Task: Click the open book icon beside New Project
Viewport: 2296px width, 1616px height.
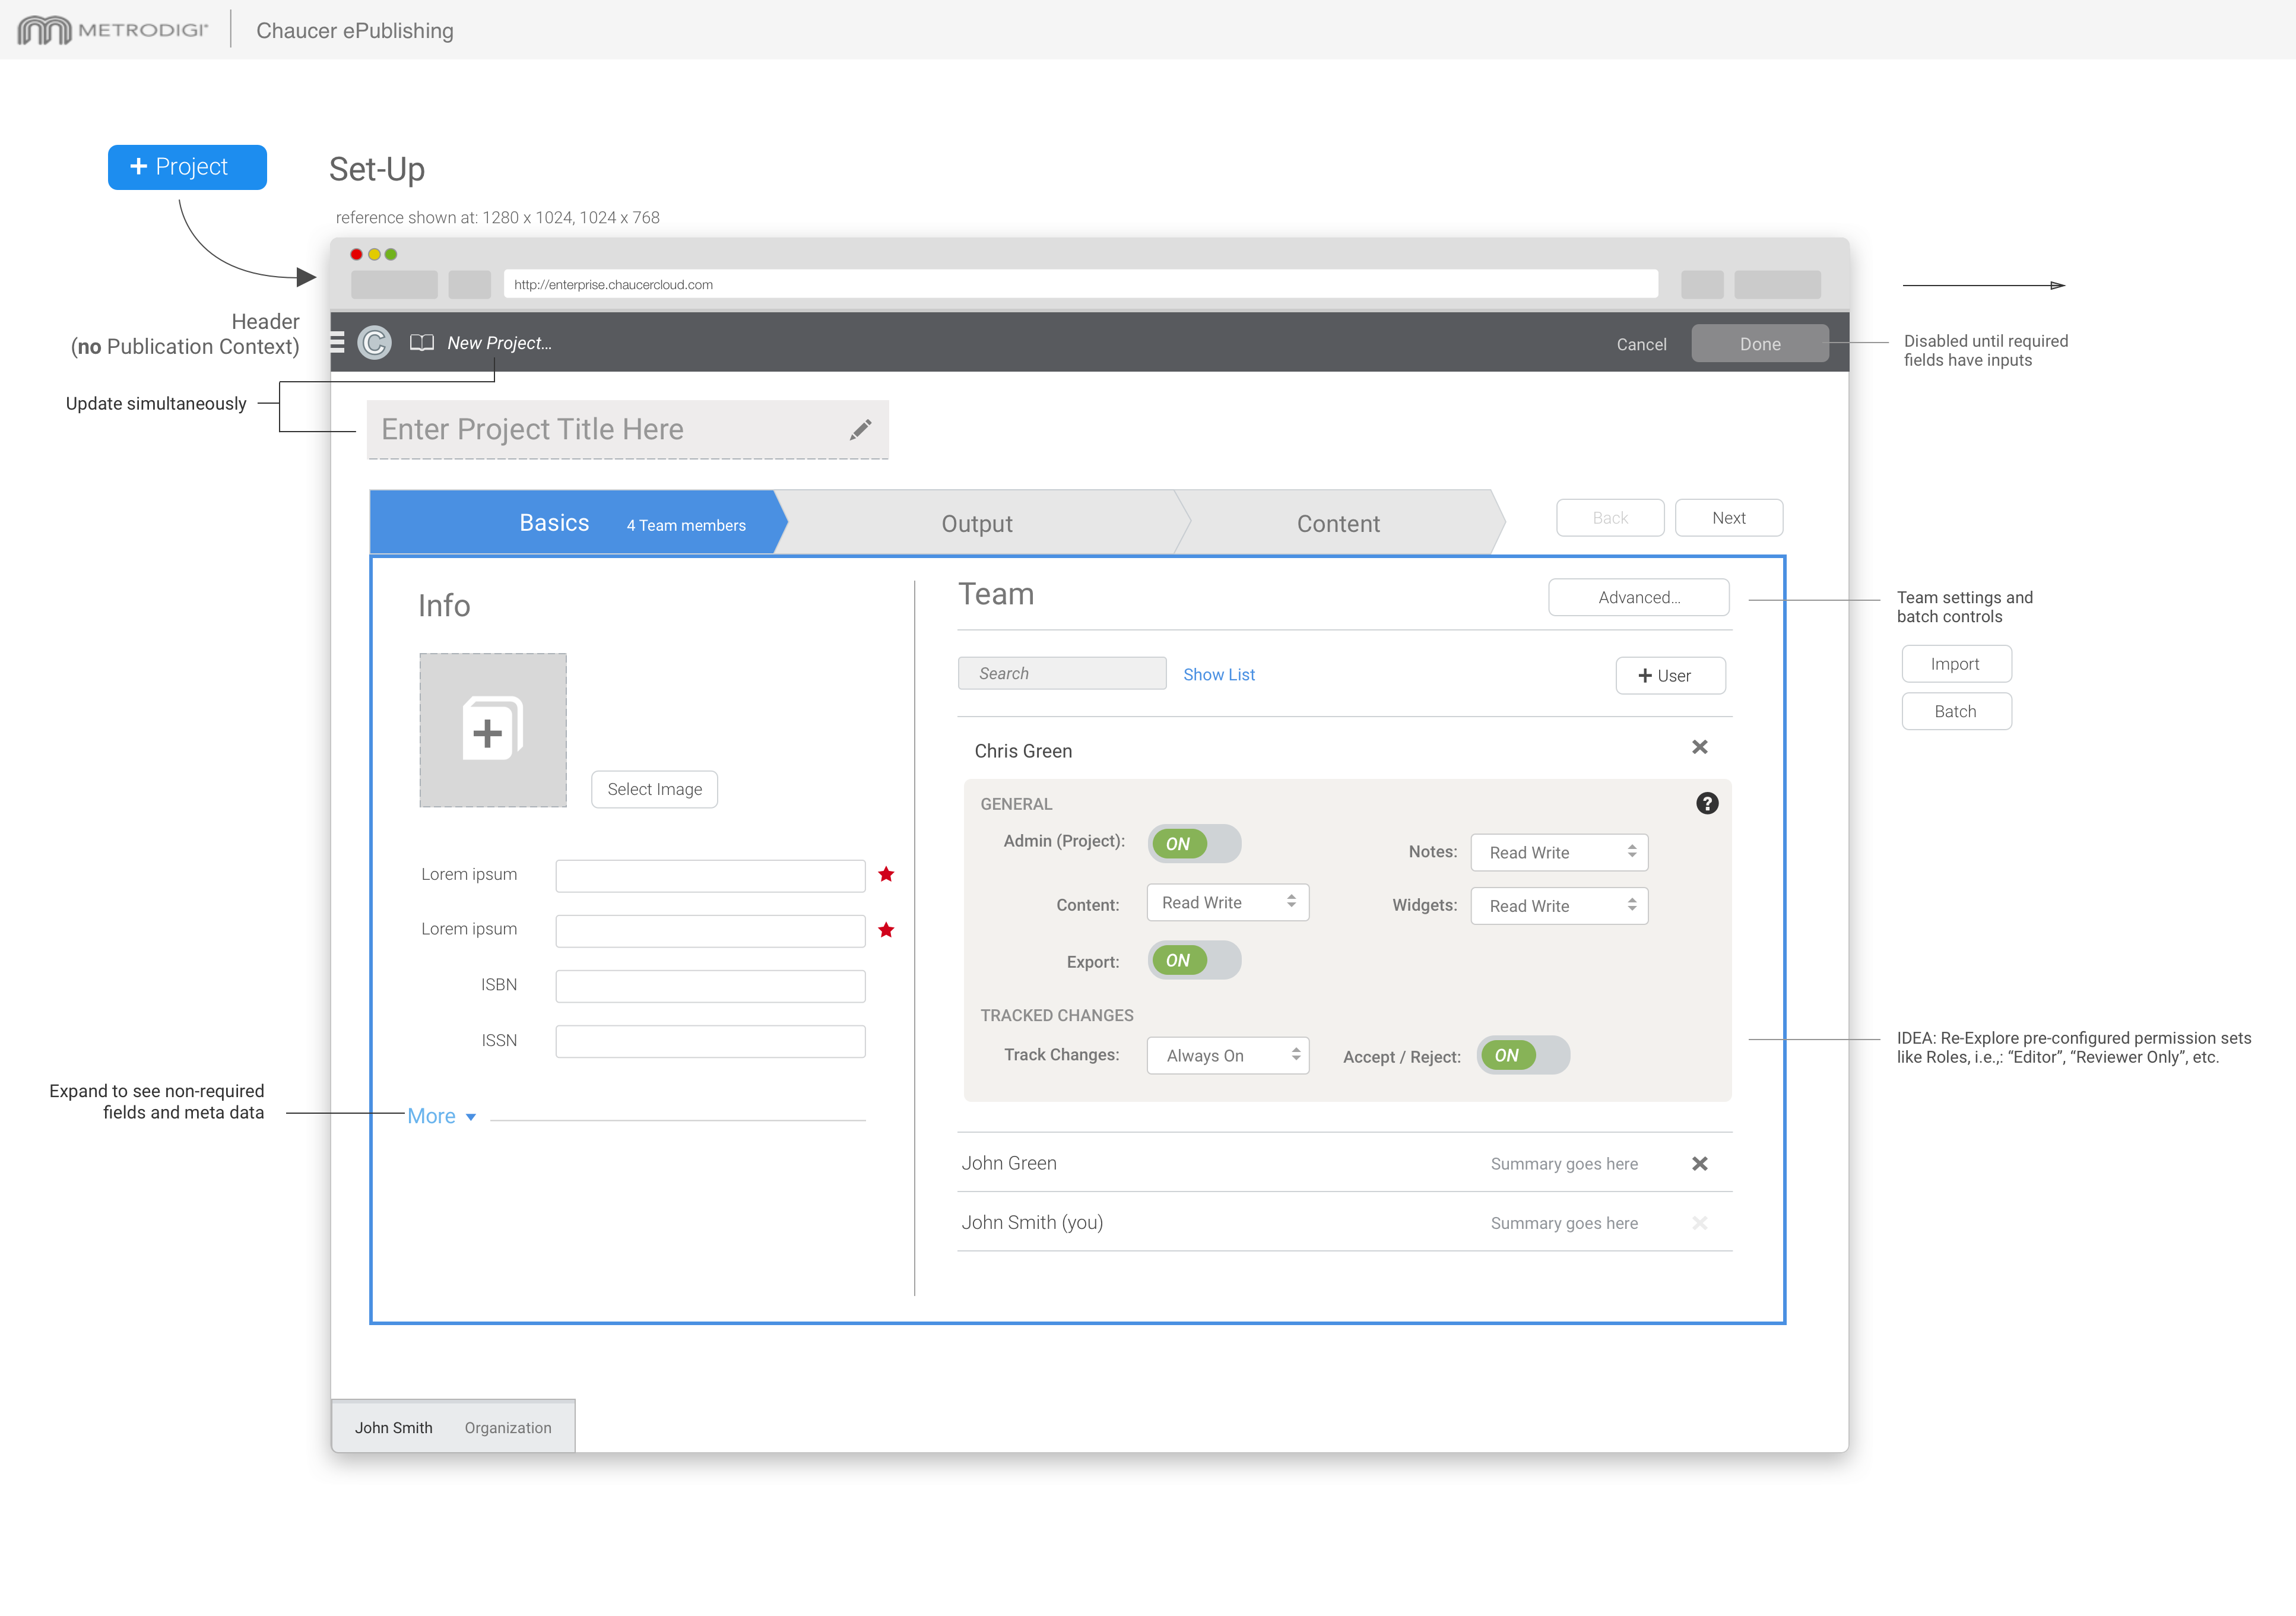Action: tap(422, 343)
